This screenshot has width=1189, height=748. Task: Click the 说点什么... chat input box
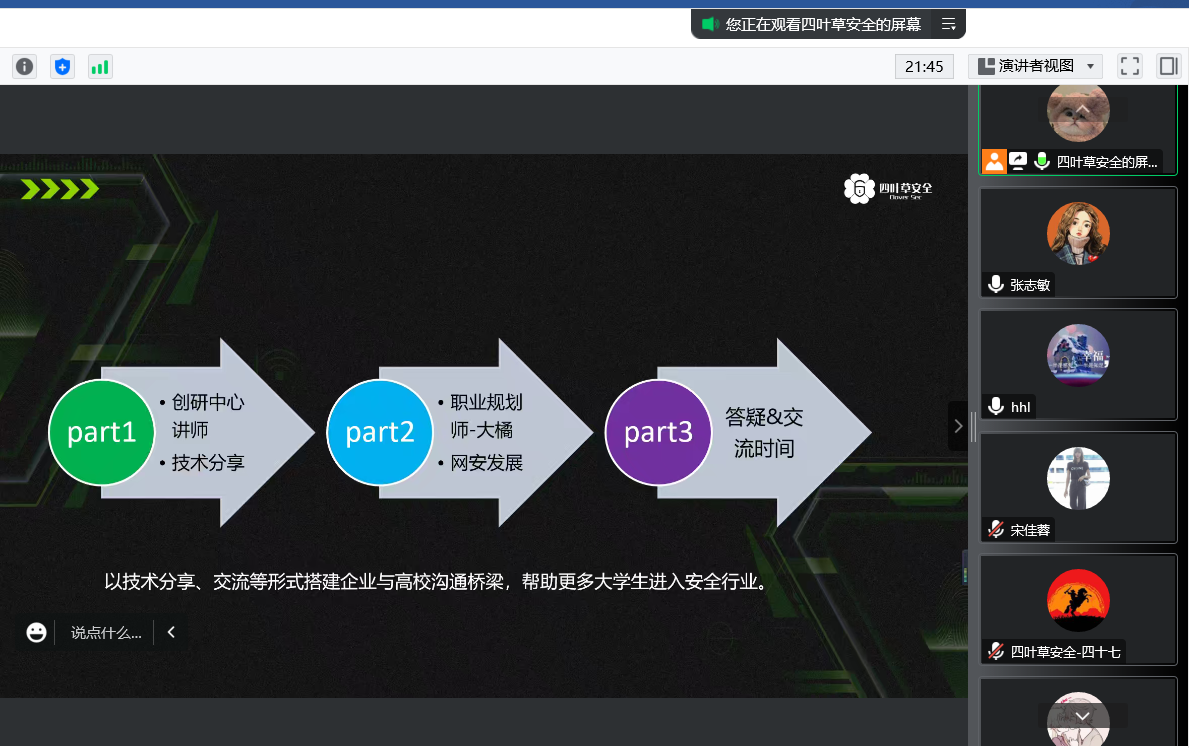pyautogui.click(x=106, y=632)
